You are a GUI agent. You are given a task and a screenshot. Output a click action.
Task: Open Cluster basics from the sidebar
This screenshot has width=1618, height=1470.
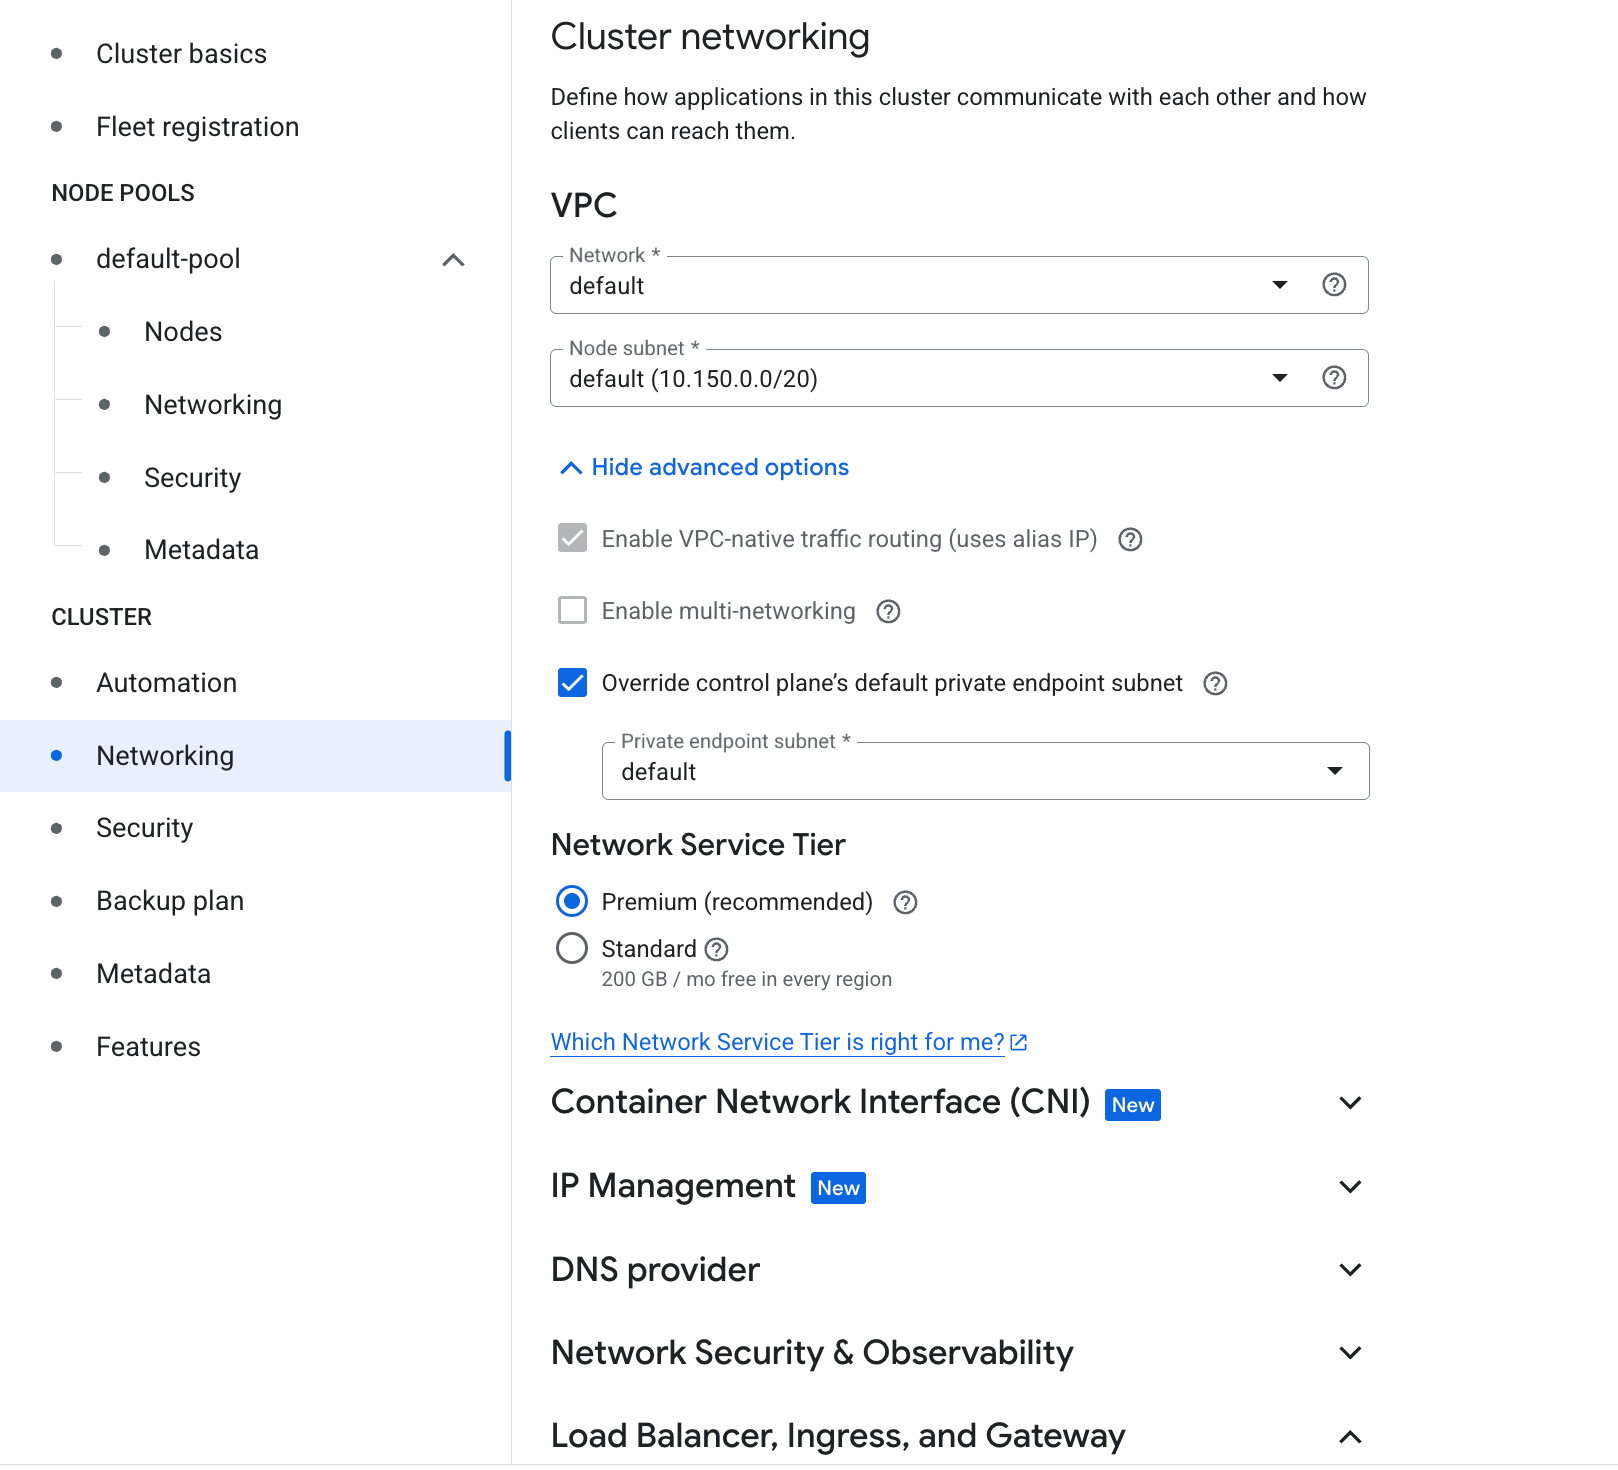(x=181, y=53)
